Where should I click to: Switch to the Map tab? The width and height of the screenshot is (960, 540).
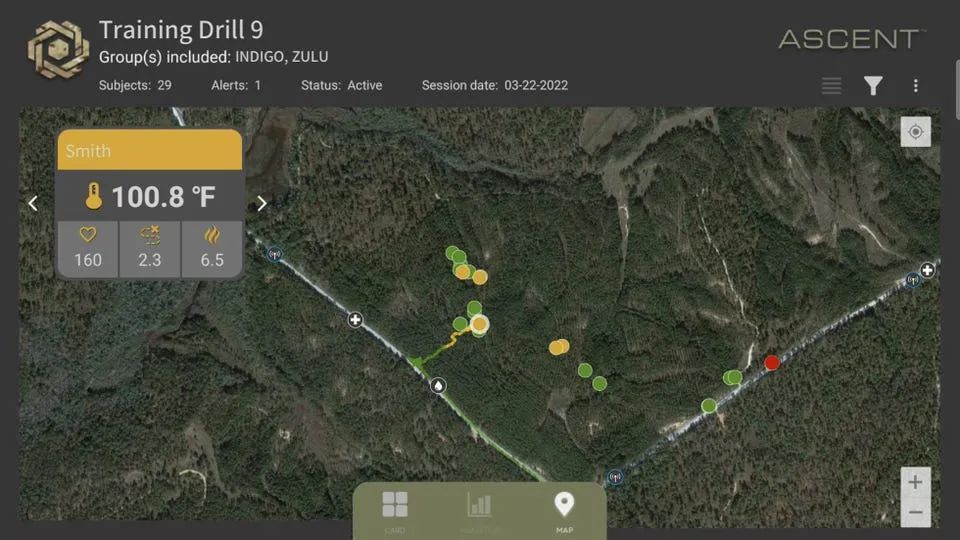point(564,512)
